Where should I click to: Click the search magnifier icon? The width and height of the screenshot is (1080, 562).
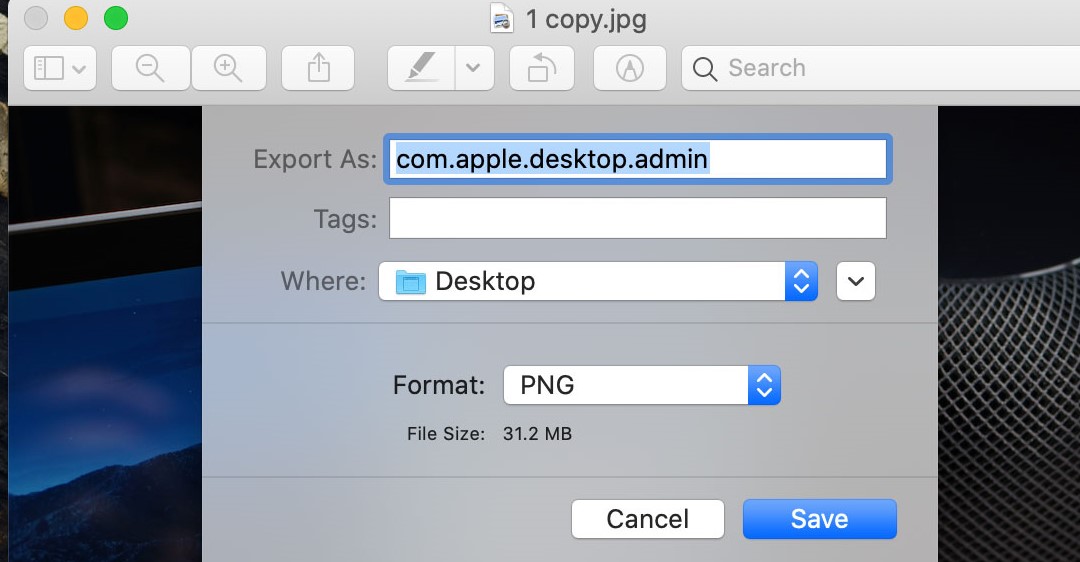point(705,69)
